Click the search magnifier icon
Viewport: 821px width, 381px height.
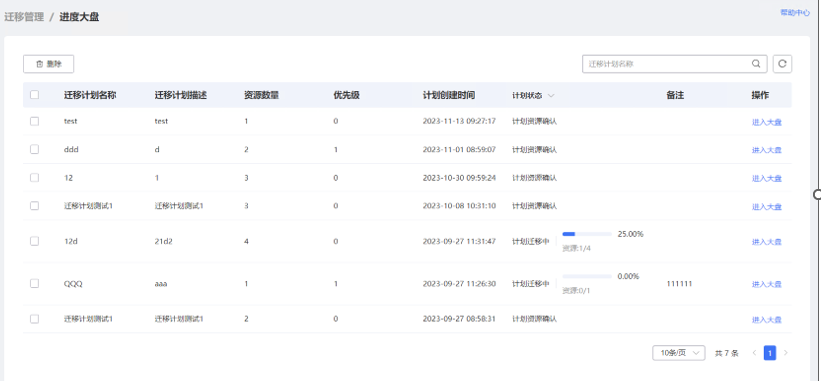pos(756,64)
